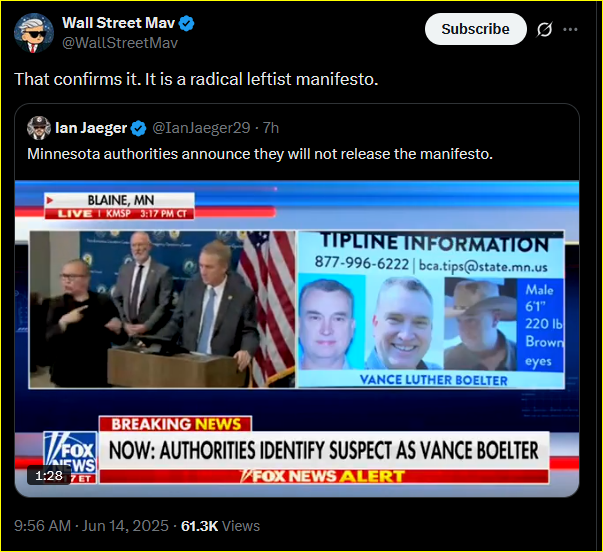Open the three-dot more options menu
603x552 pixels.
click(570, 30)
